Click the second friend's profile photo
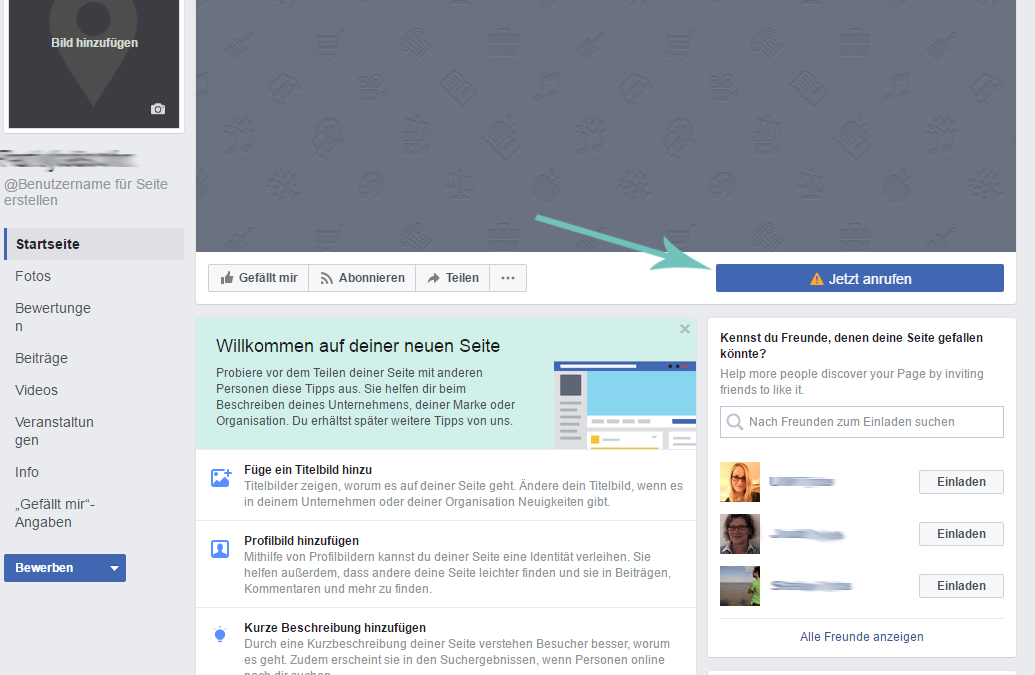Image resolution: width=1035 pixels, height=675 pixels. (740, 534)
